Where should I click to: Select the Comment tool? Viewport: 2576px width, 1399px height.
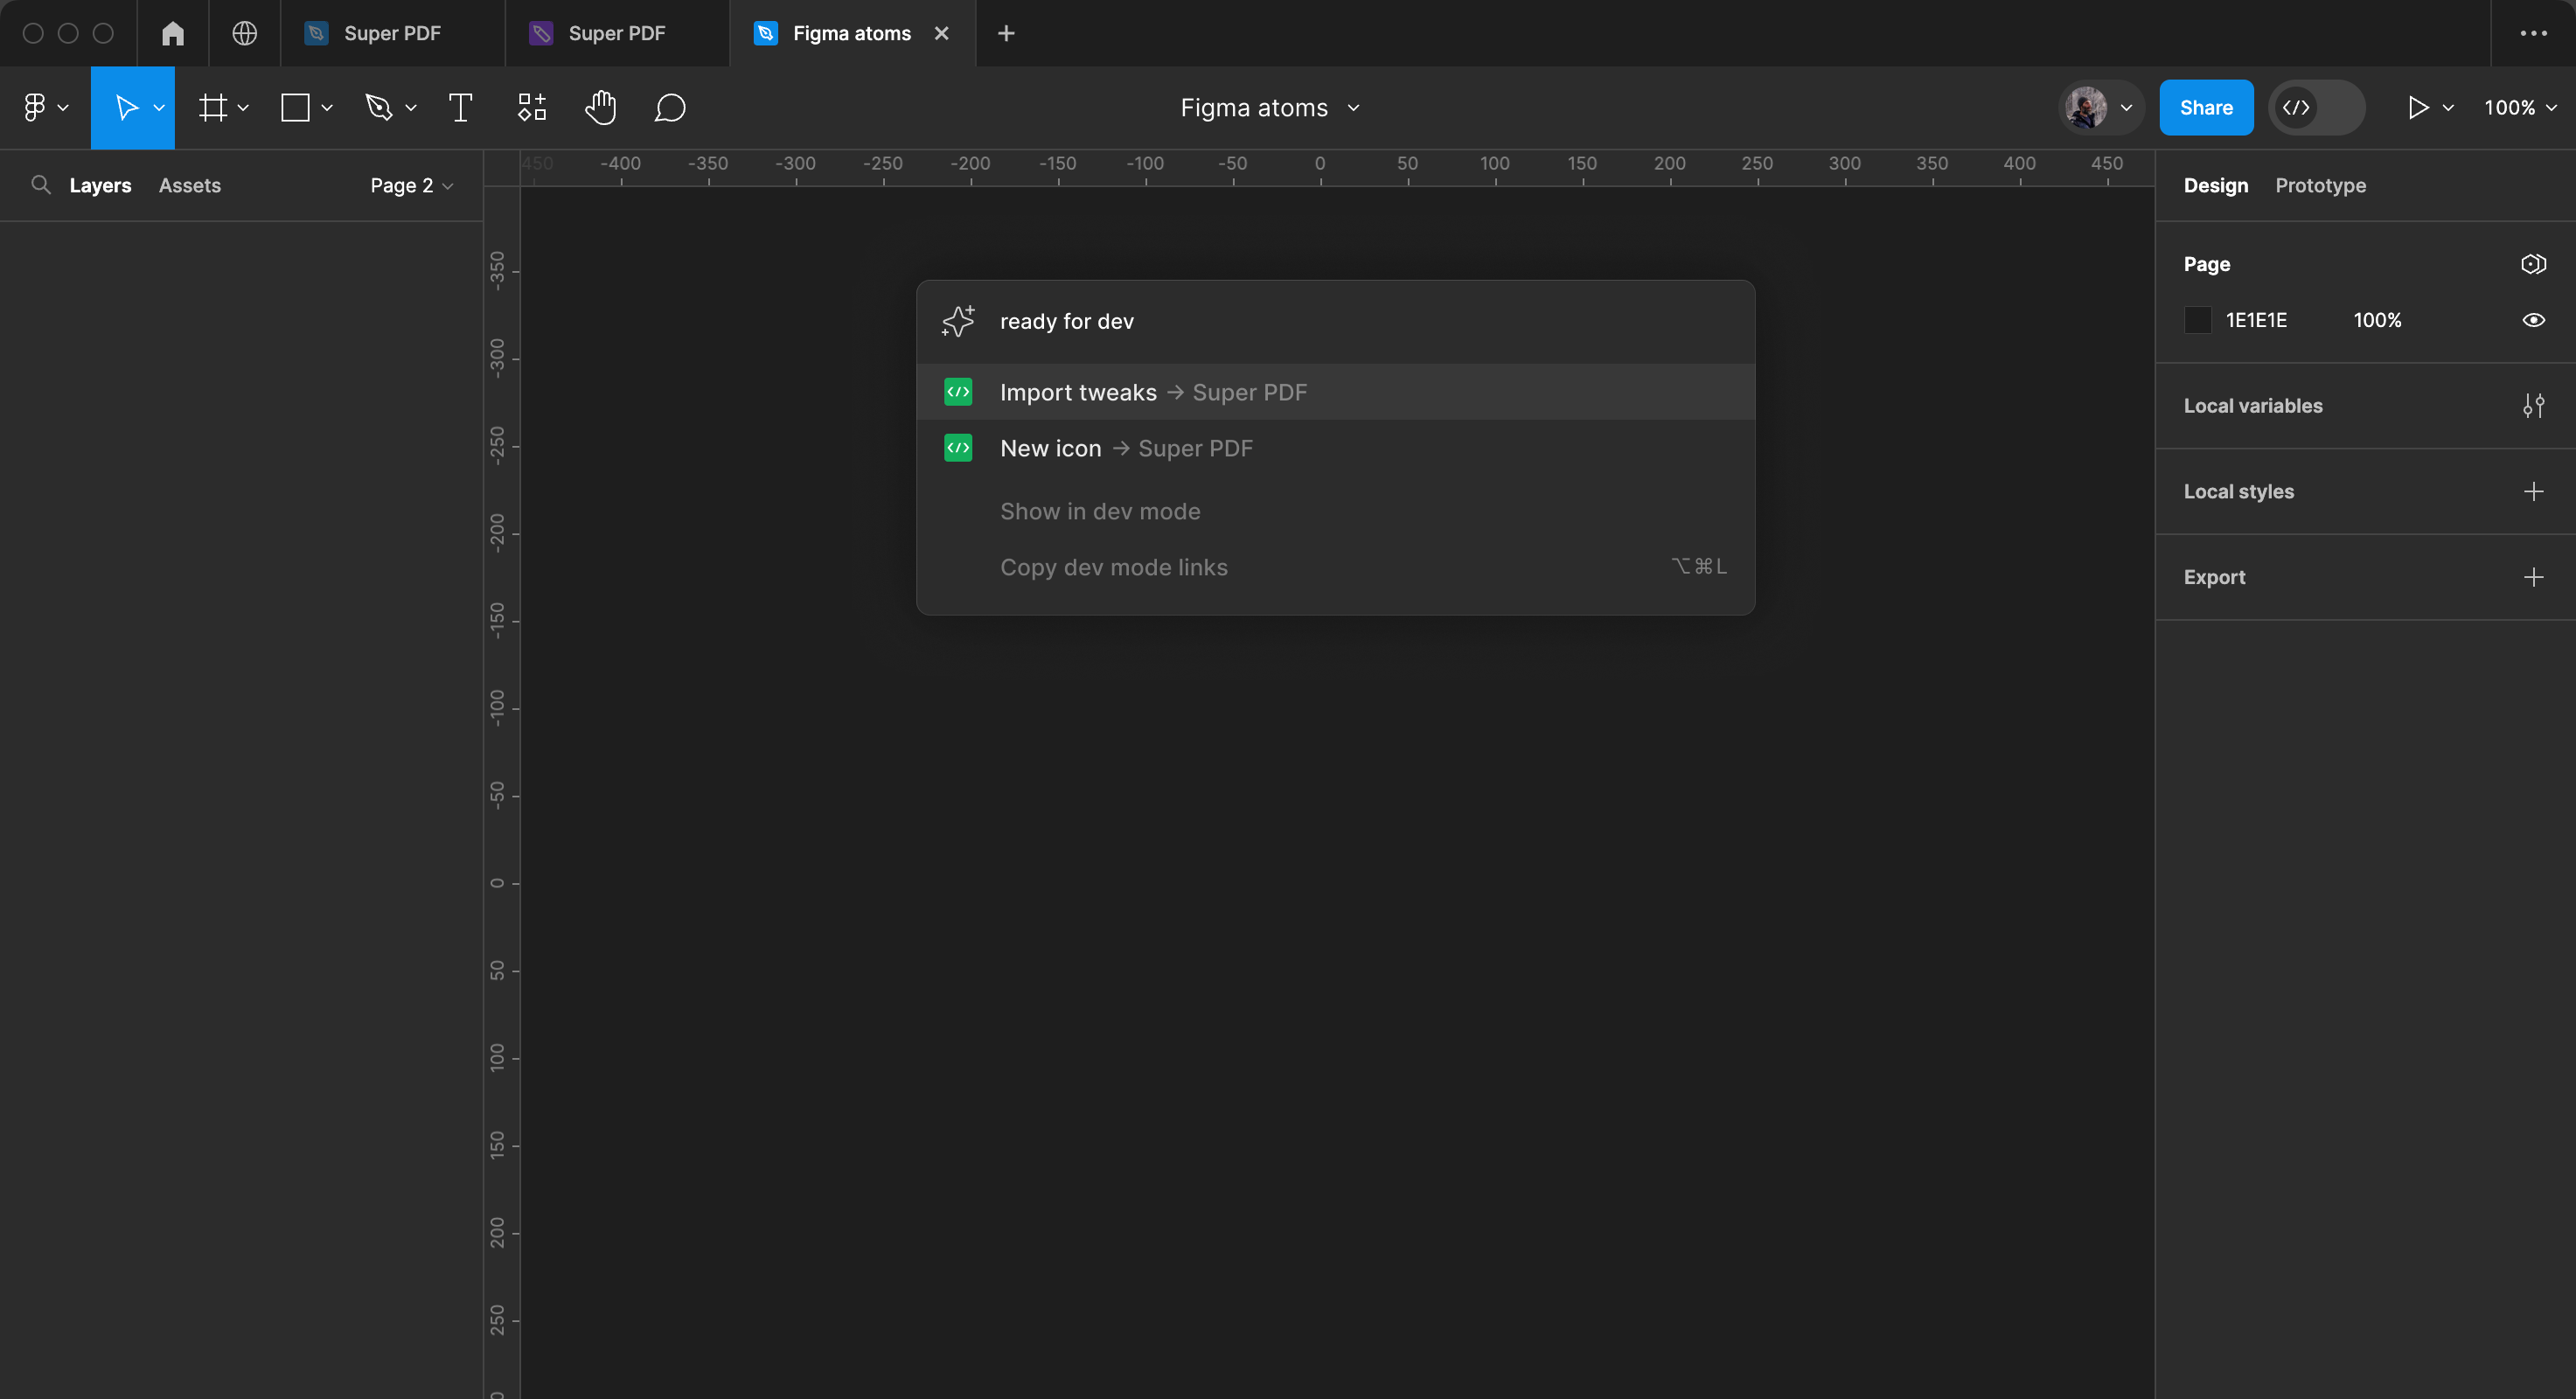pos(670,107)
